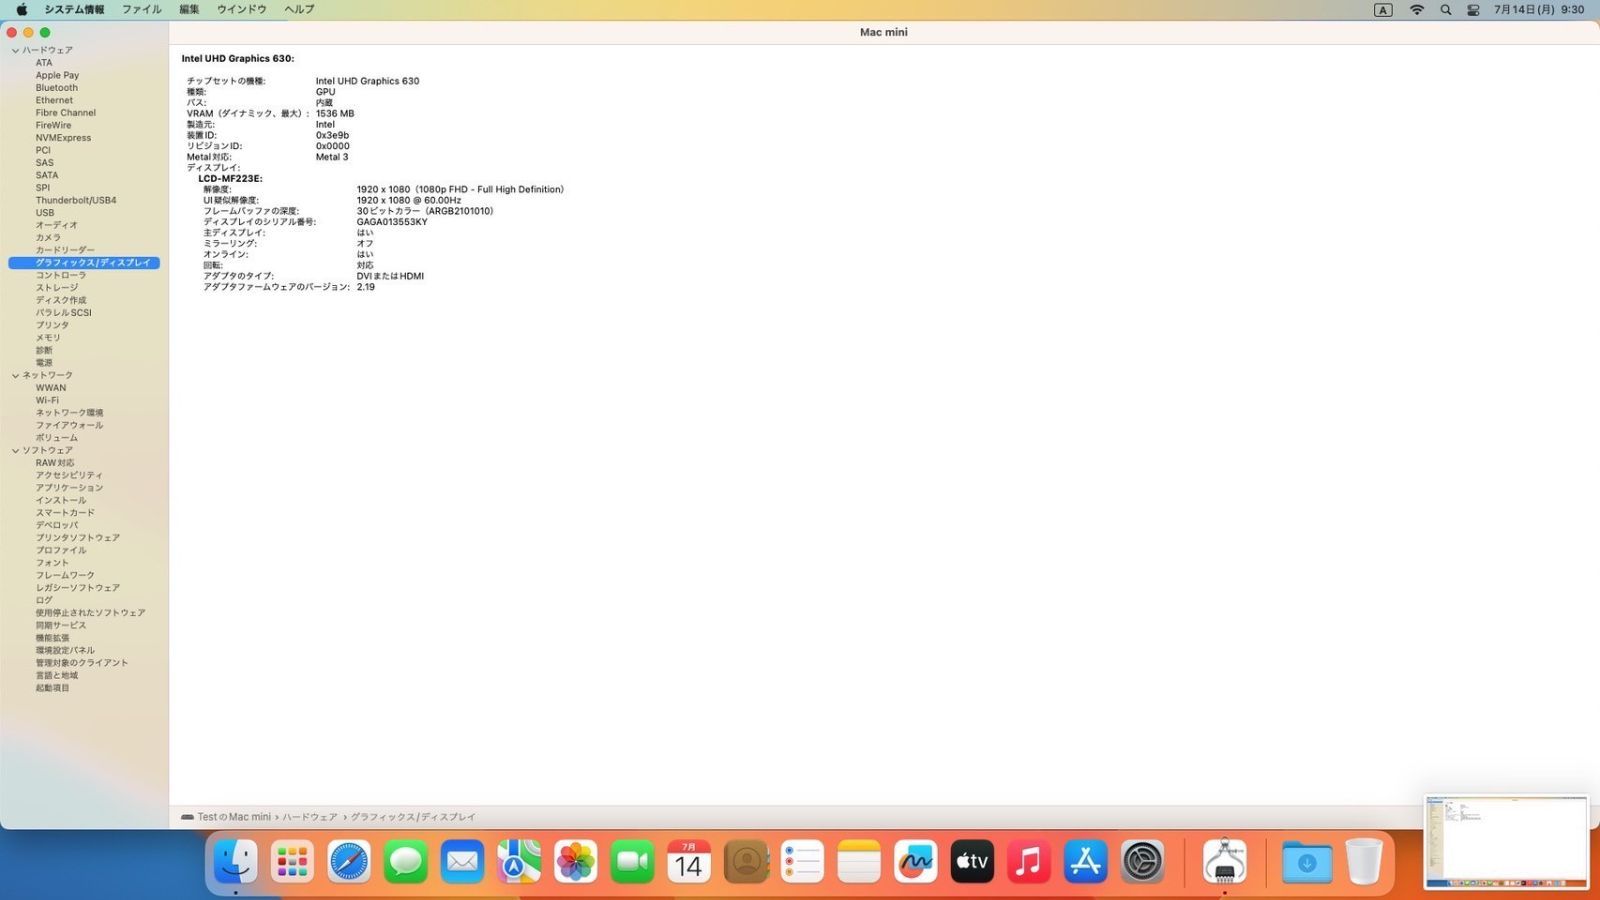1600x900 pixels.
Task: Launch FaceTime from the Dock
Action: (x=632, y=861)
